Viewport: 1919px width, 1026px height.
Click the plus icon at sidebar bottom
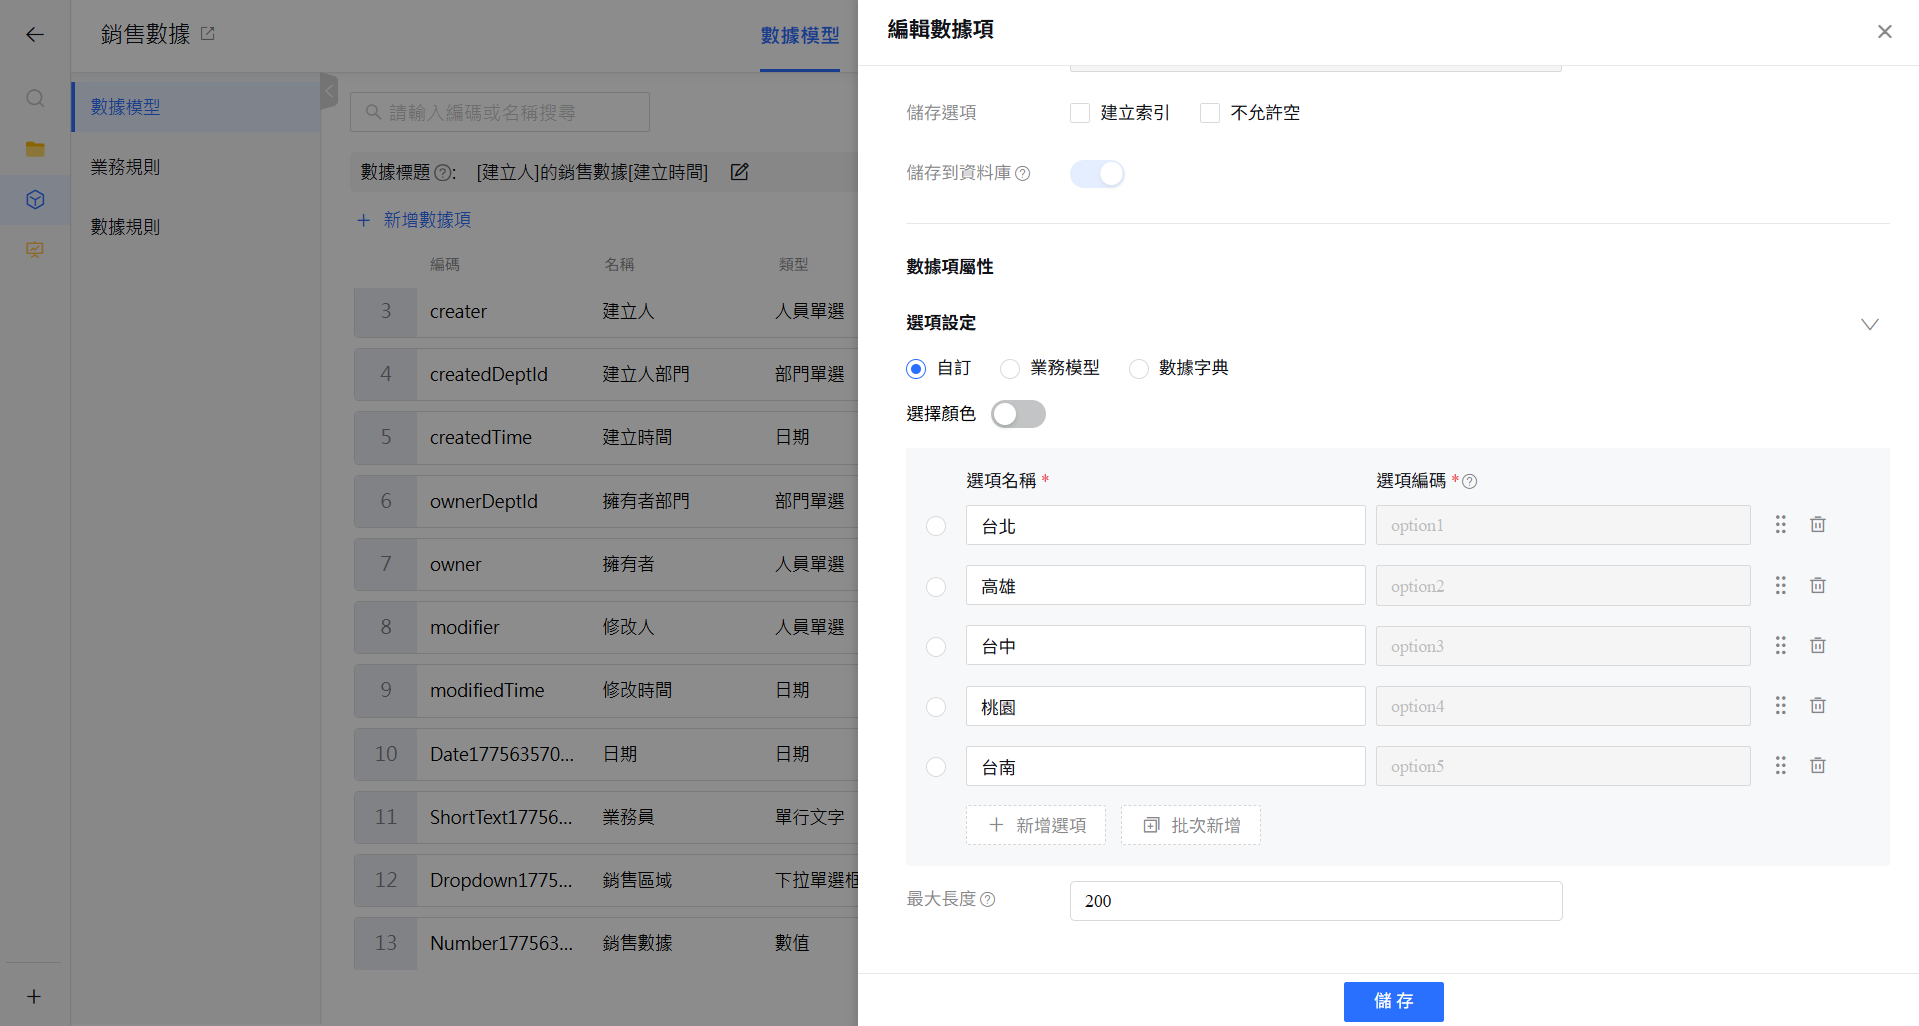[x=34, y=996]
